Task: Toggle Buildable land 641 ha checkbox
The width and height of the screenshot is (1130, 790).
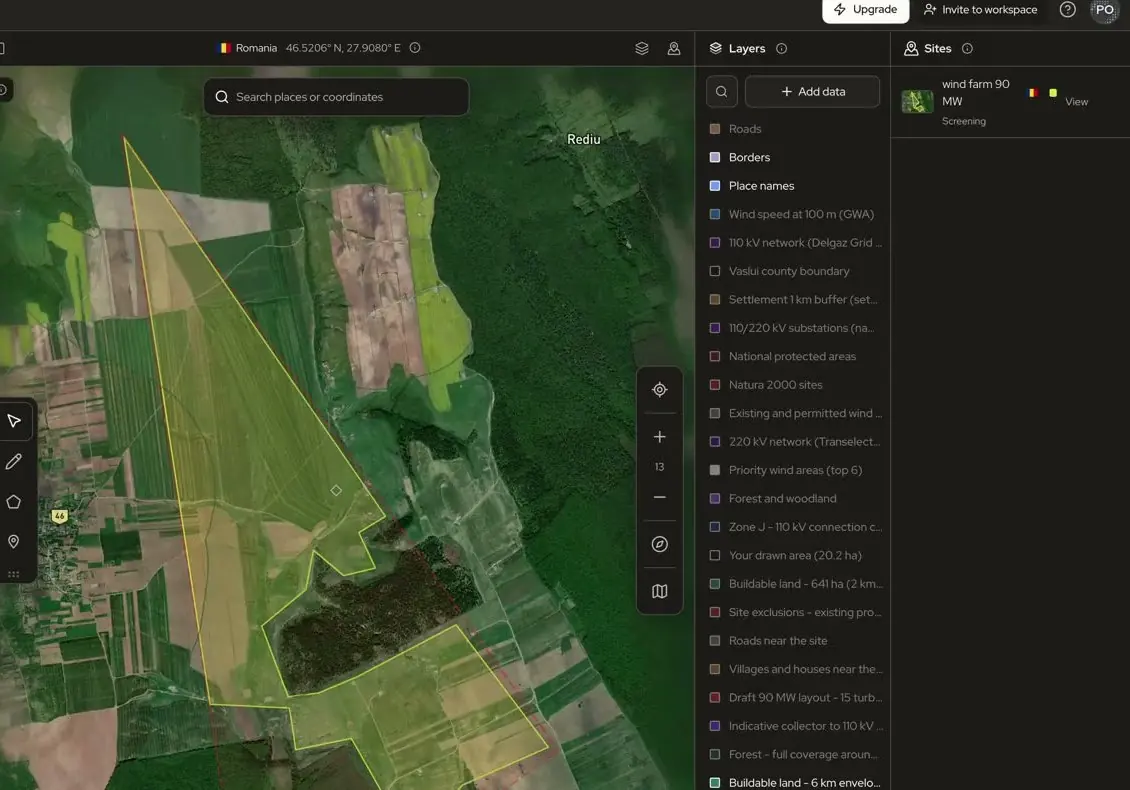Action: (x=715, y=584)
